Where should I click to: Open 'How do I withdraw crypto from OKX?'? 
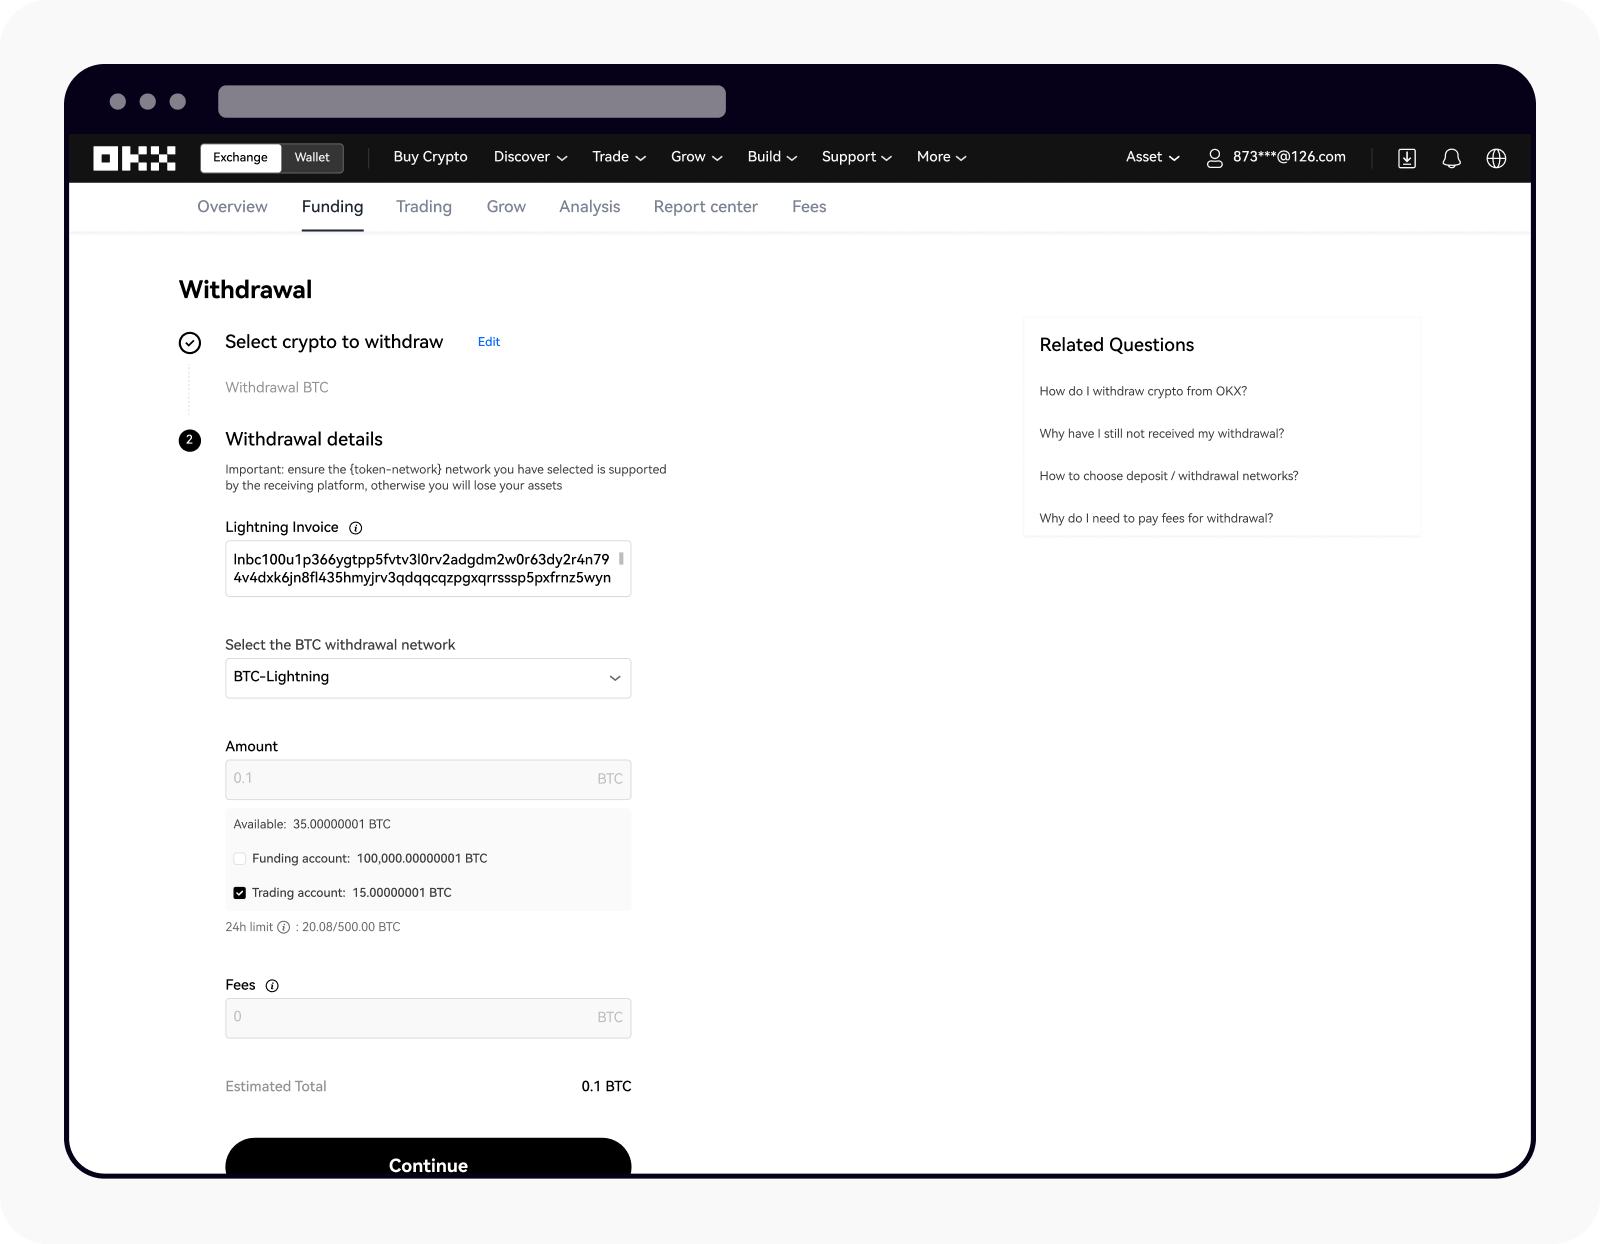(x=1143, y=391)
